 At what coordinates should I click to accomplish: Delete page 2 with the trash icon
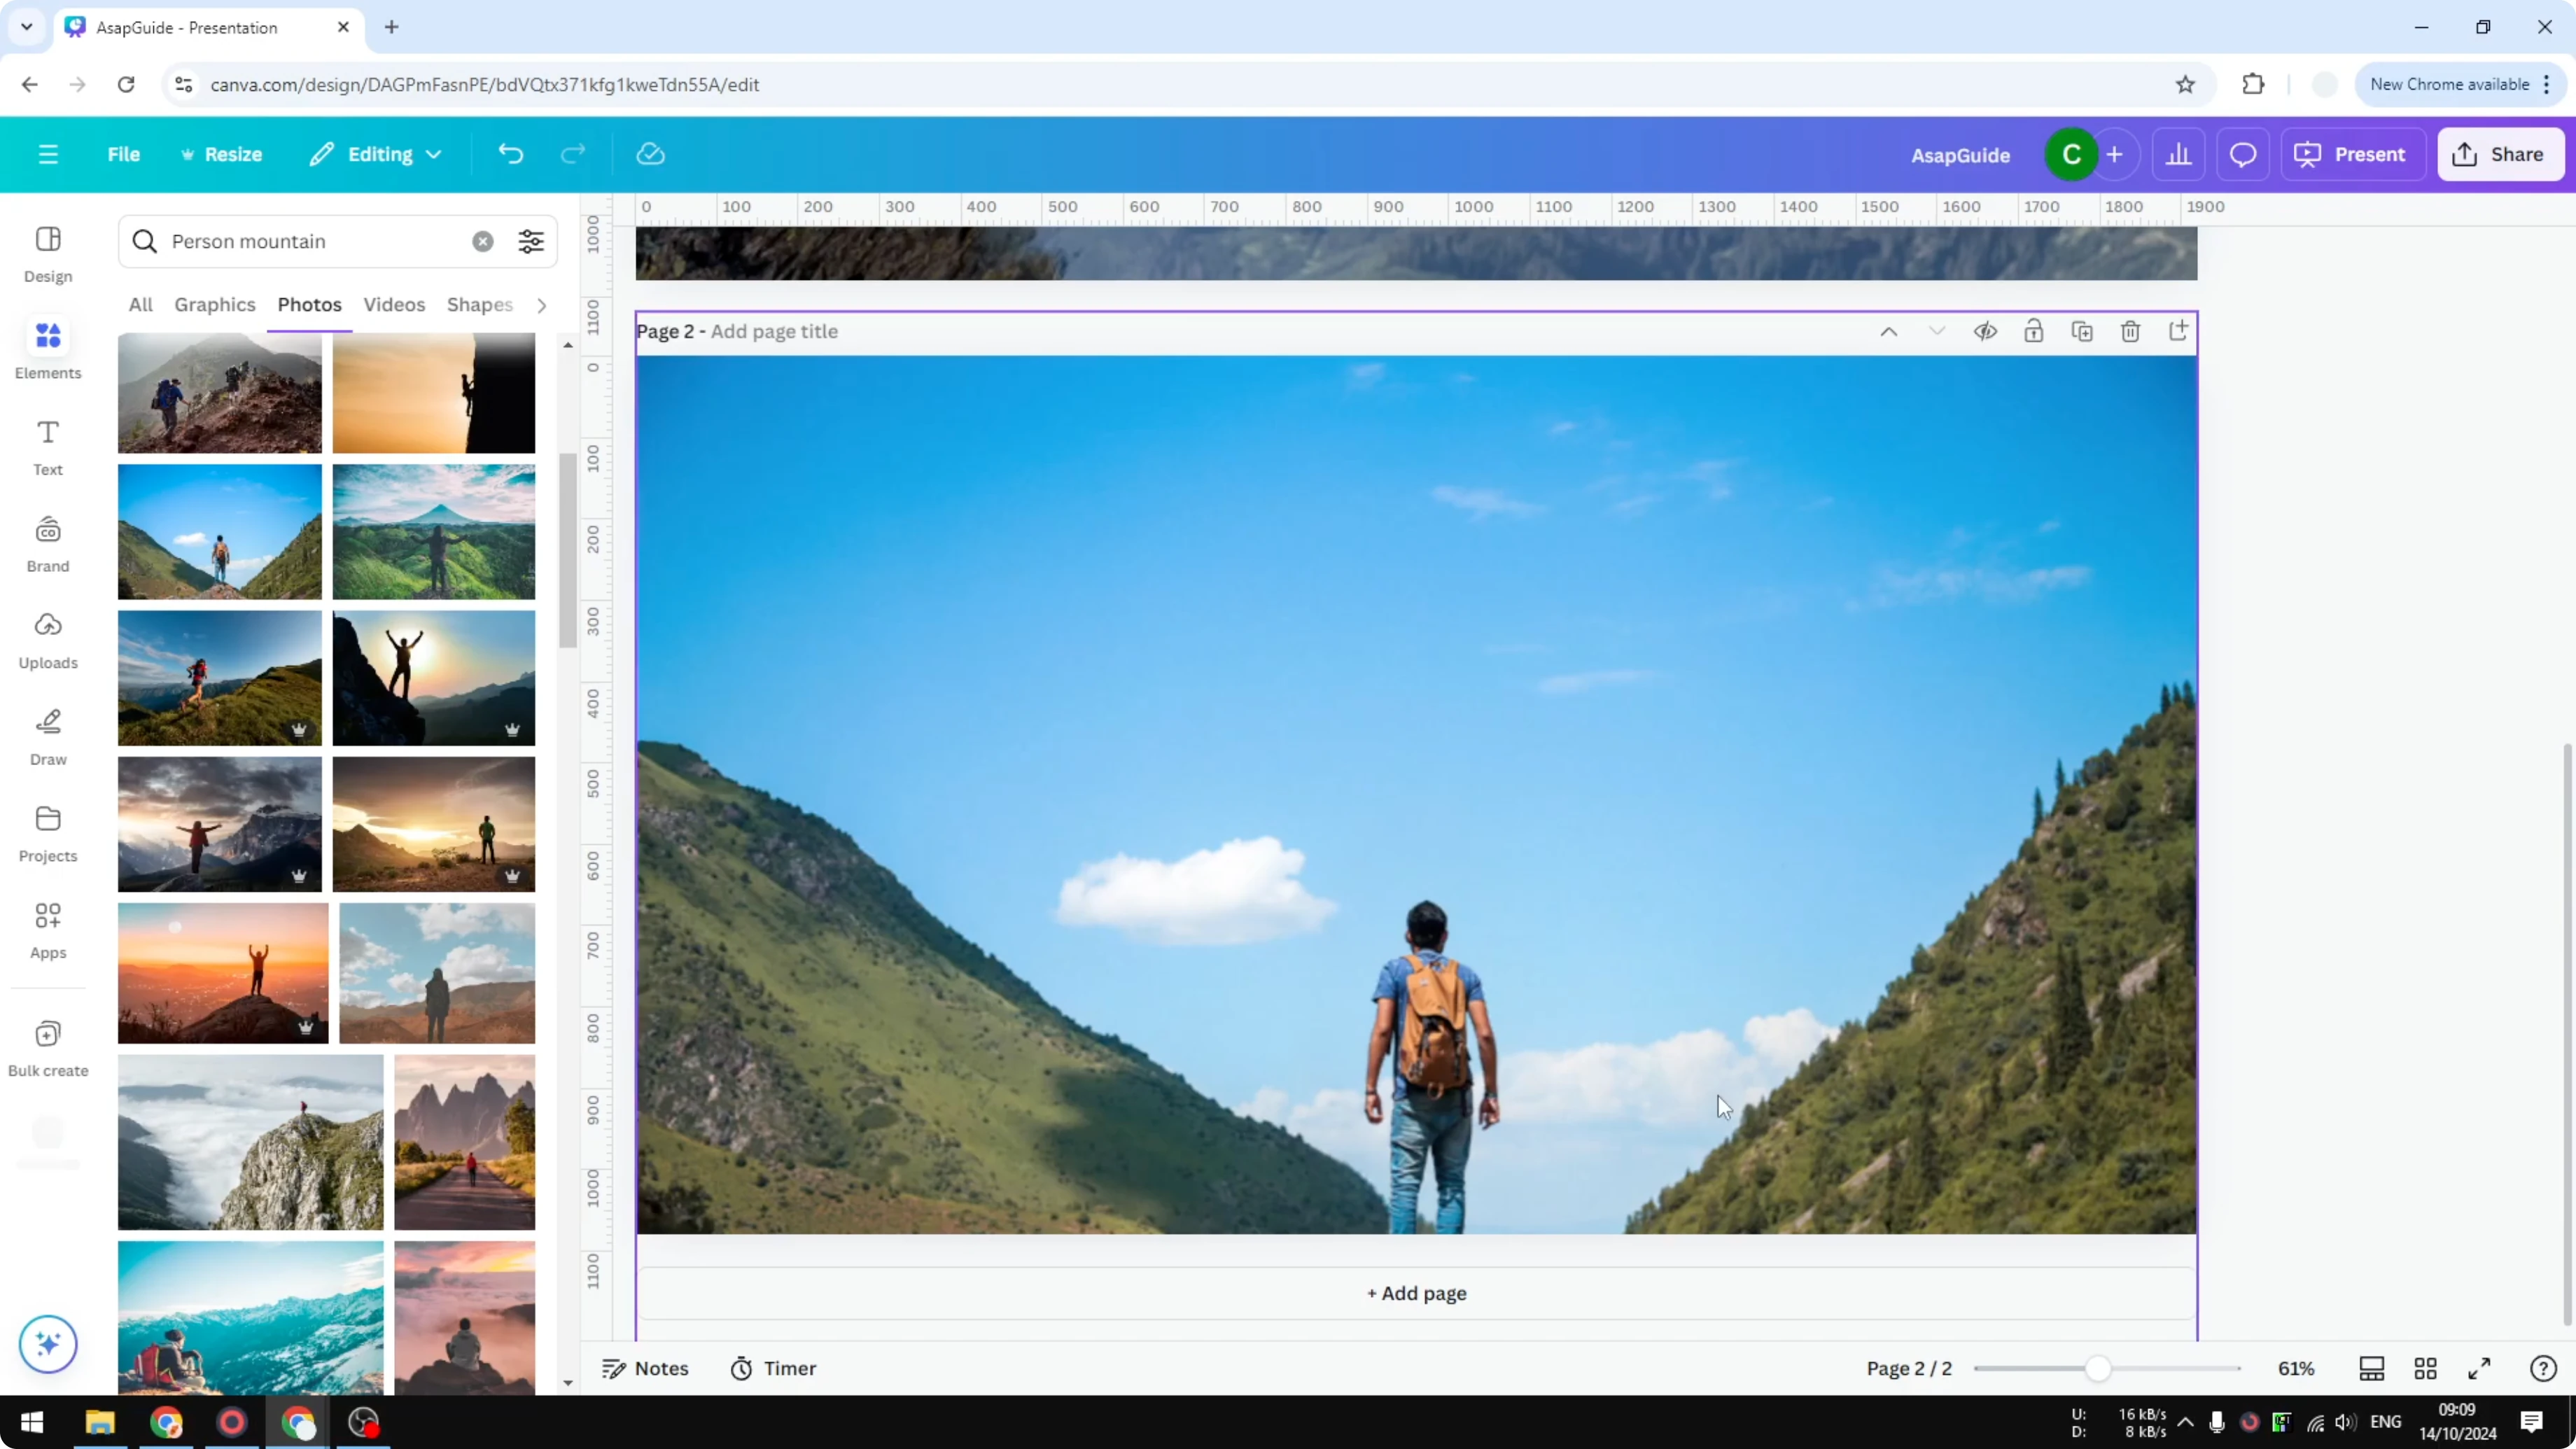(2130, 331)
